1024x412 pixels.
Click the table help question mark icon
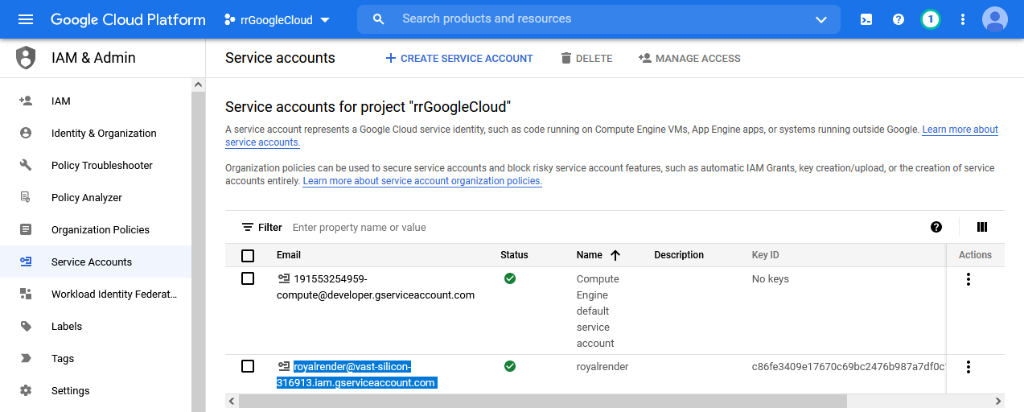(x=936, y=227)
